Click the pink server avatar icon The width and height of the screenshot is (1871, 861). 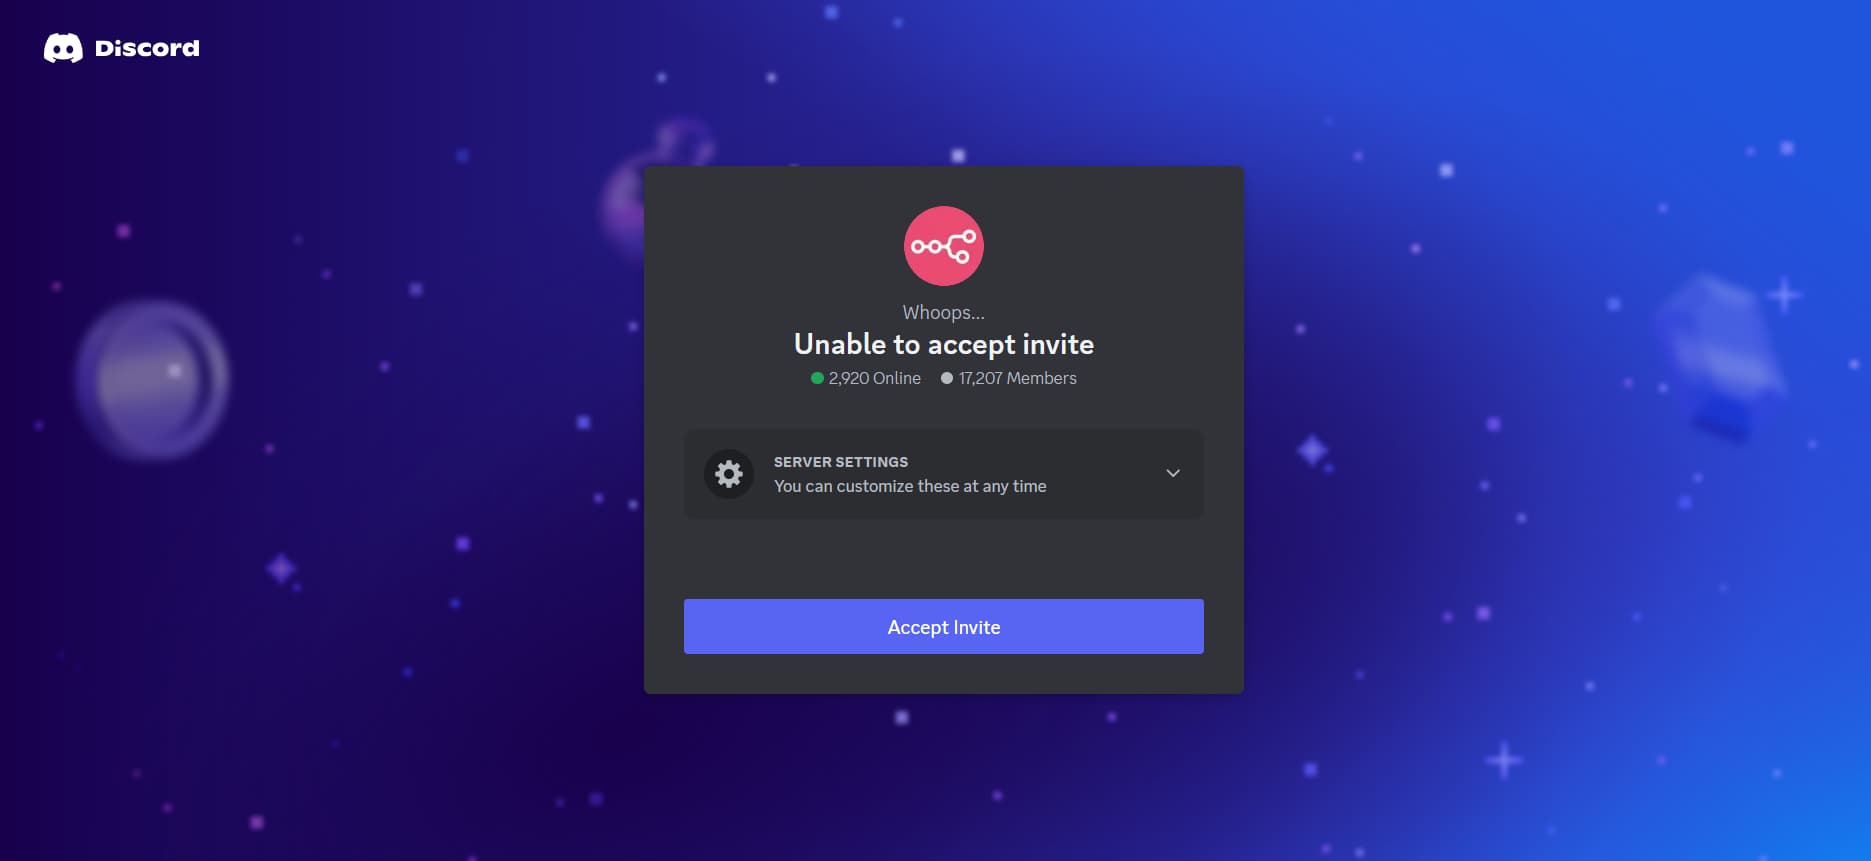(943, 246)
